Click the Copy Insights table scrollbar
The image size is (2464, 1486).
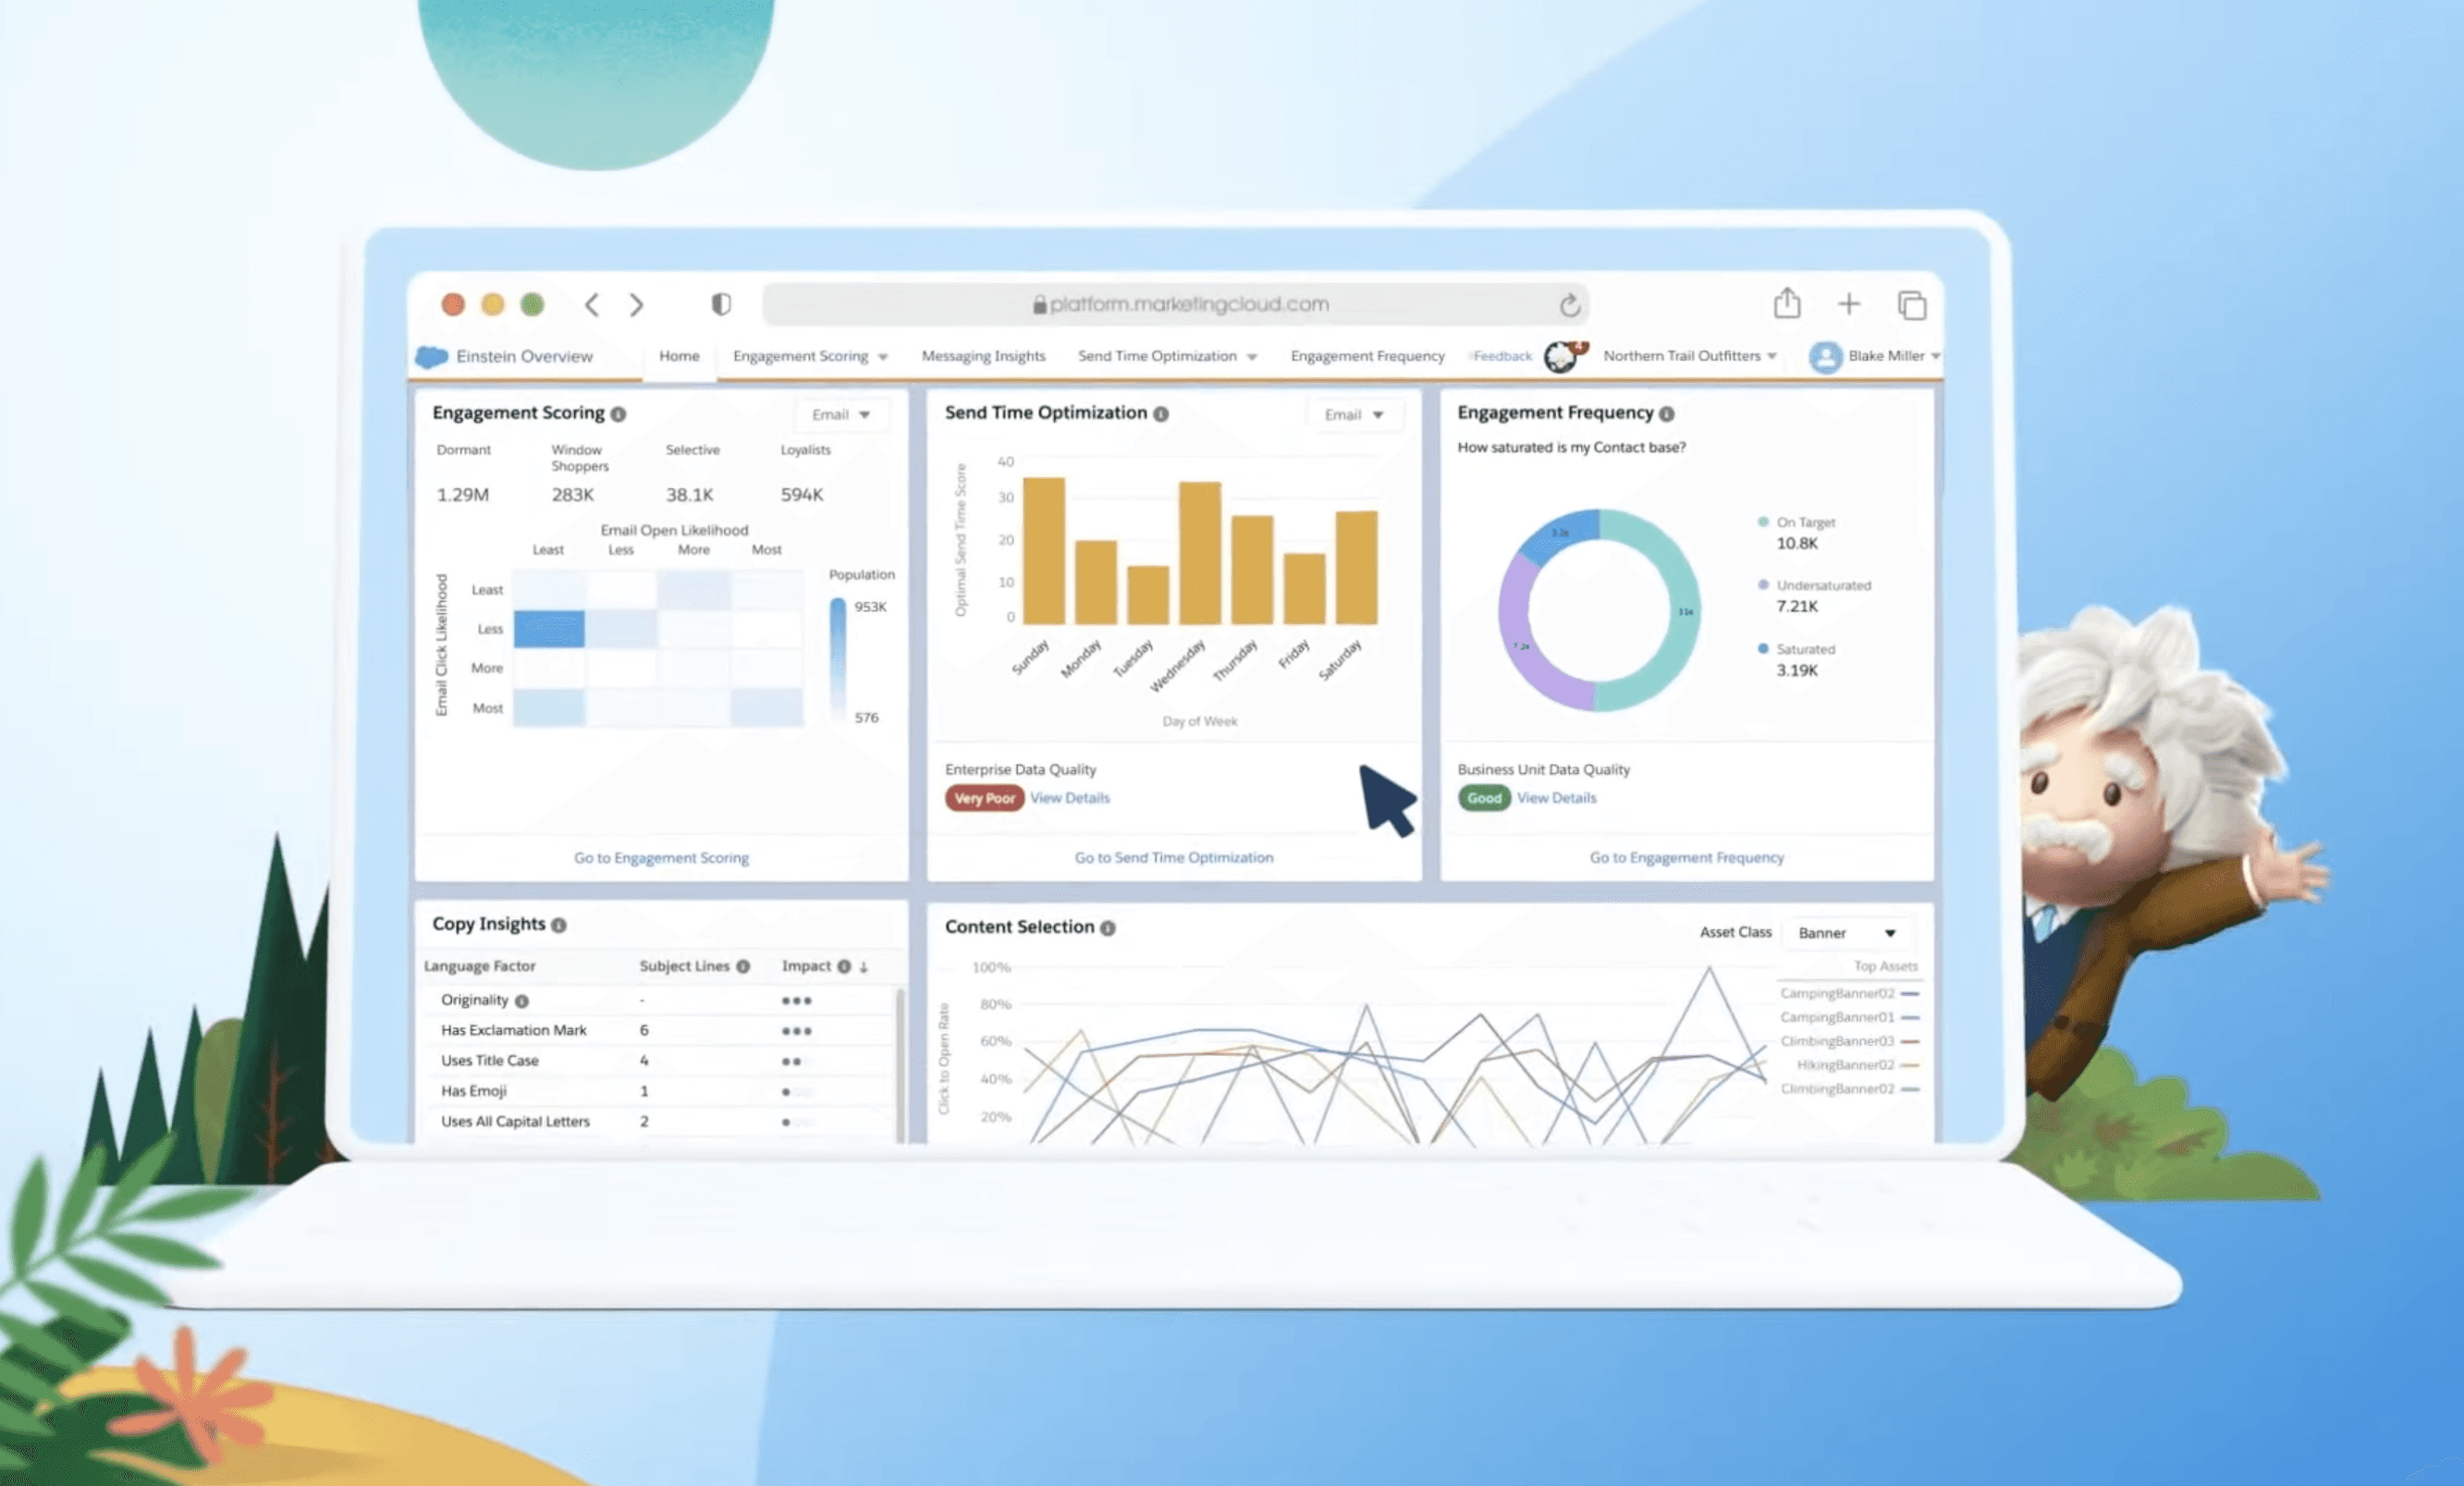click(x=900, y=1064)
